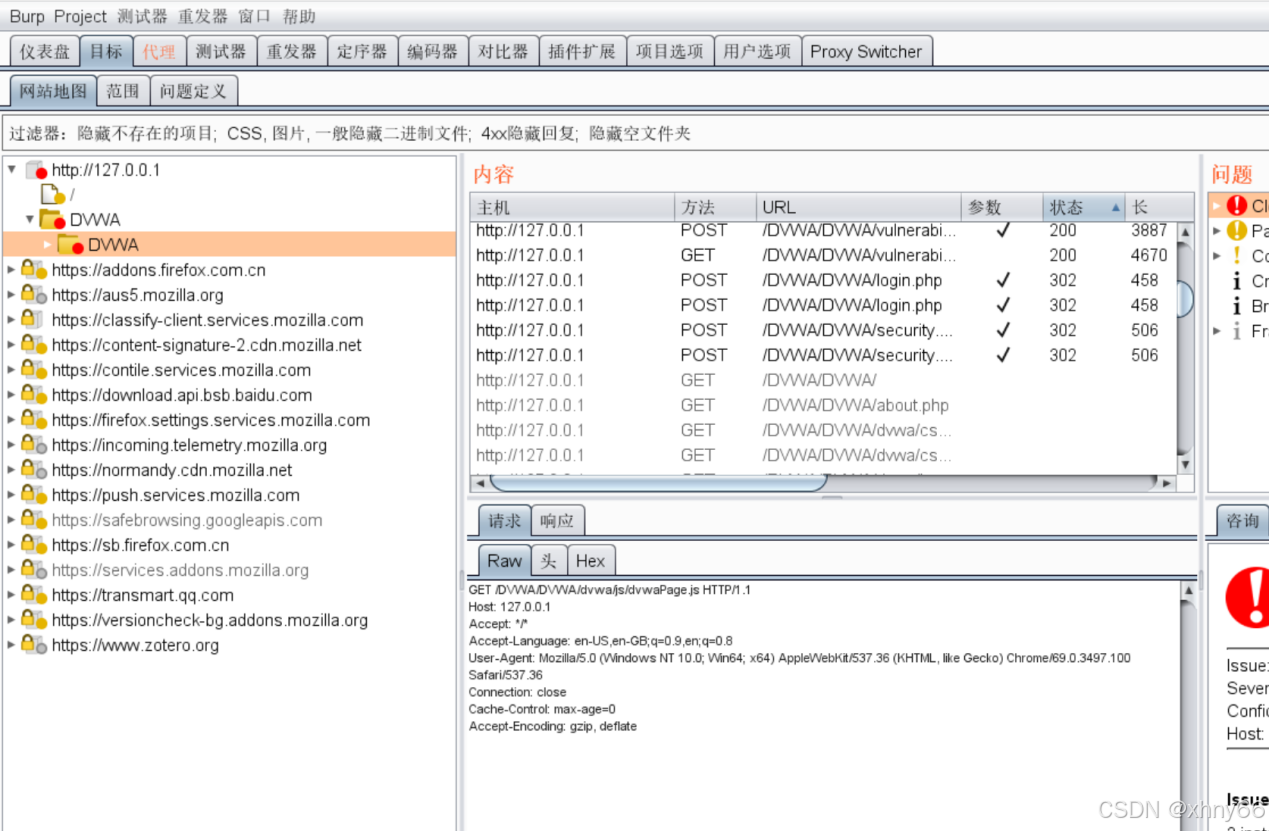
Task: Expand the highlighted DVWA subfolder node
Action: tap(47, 244)
